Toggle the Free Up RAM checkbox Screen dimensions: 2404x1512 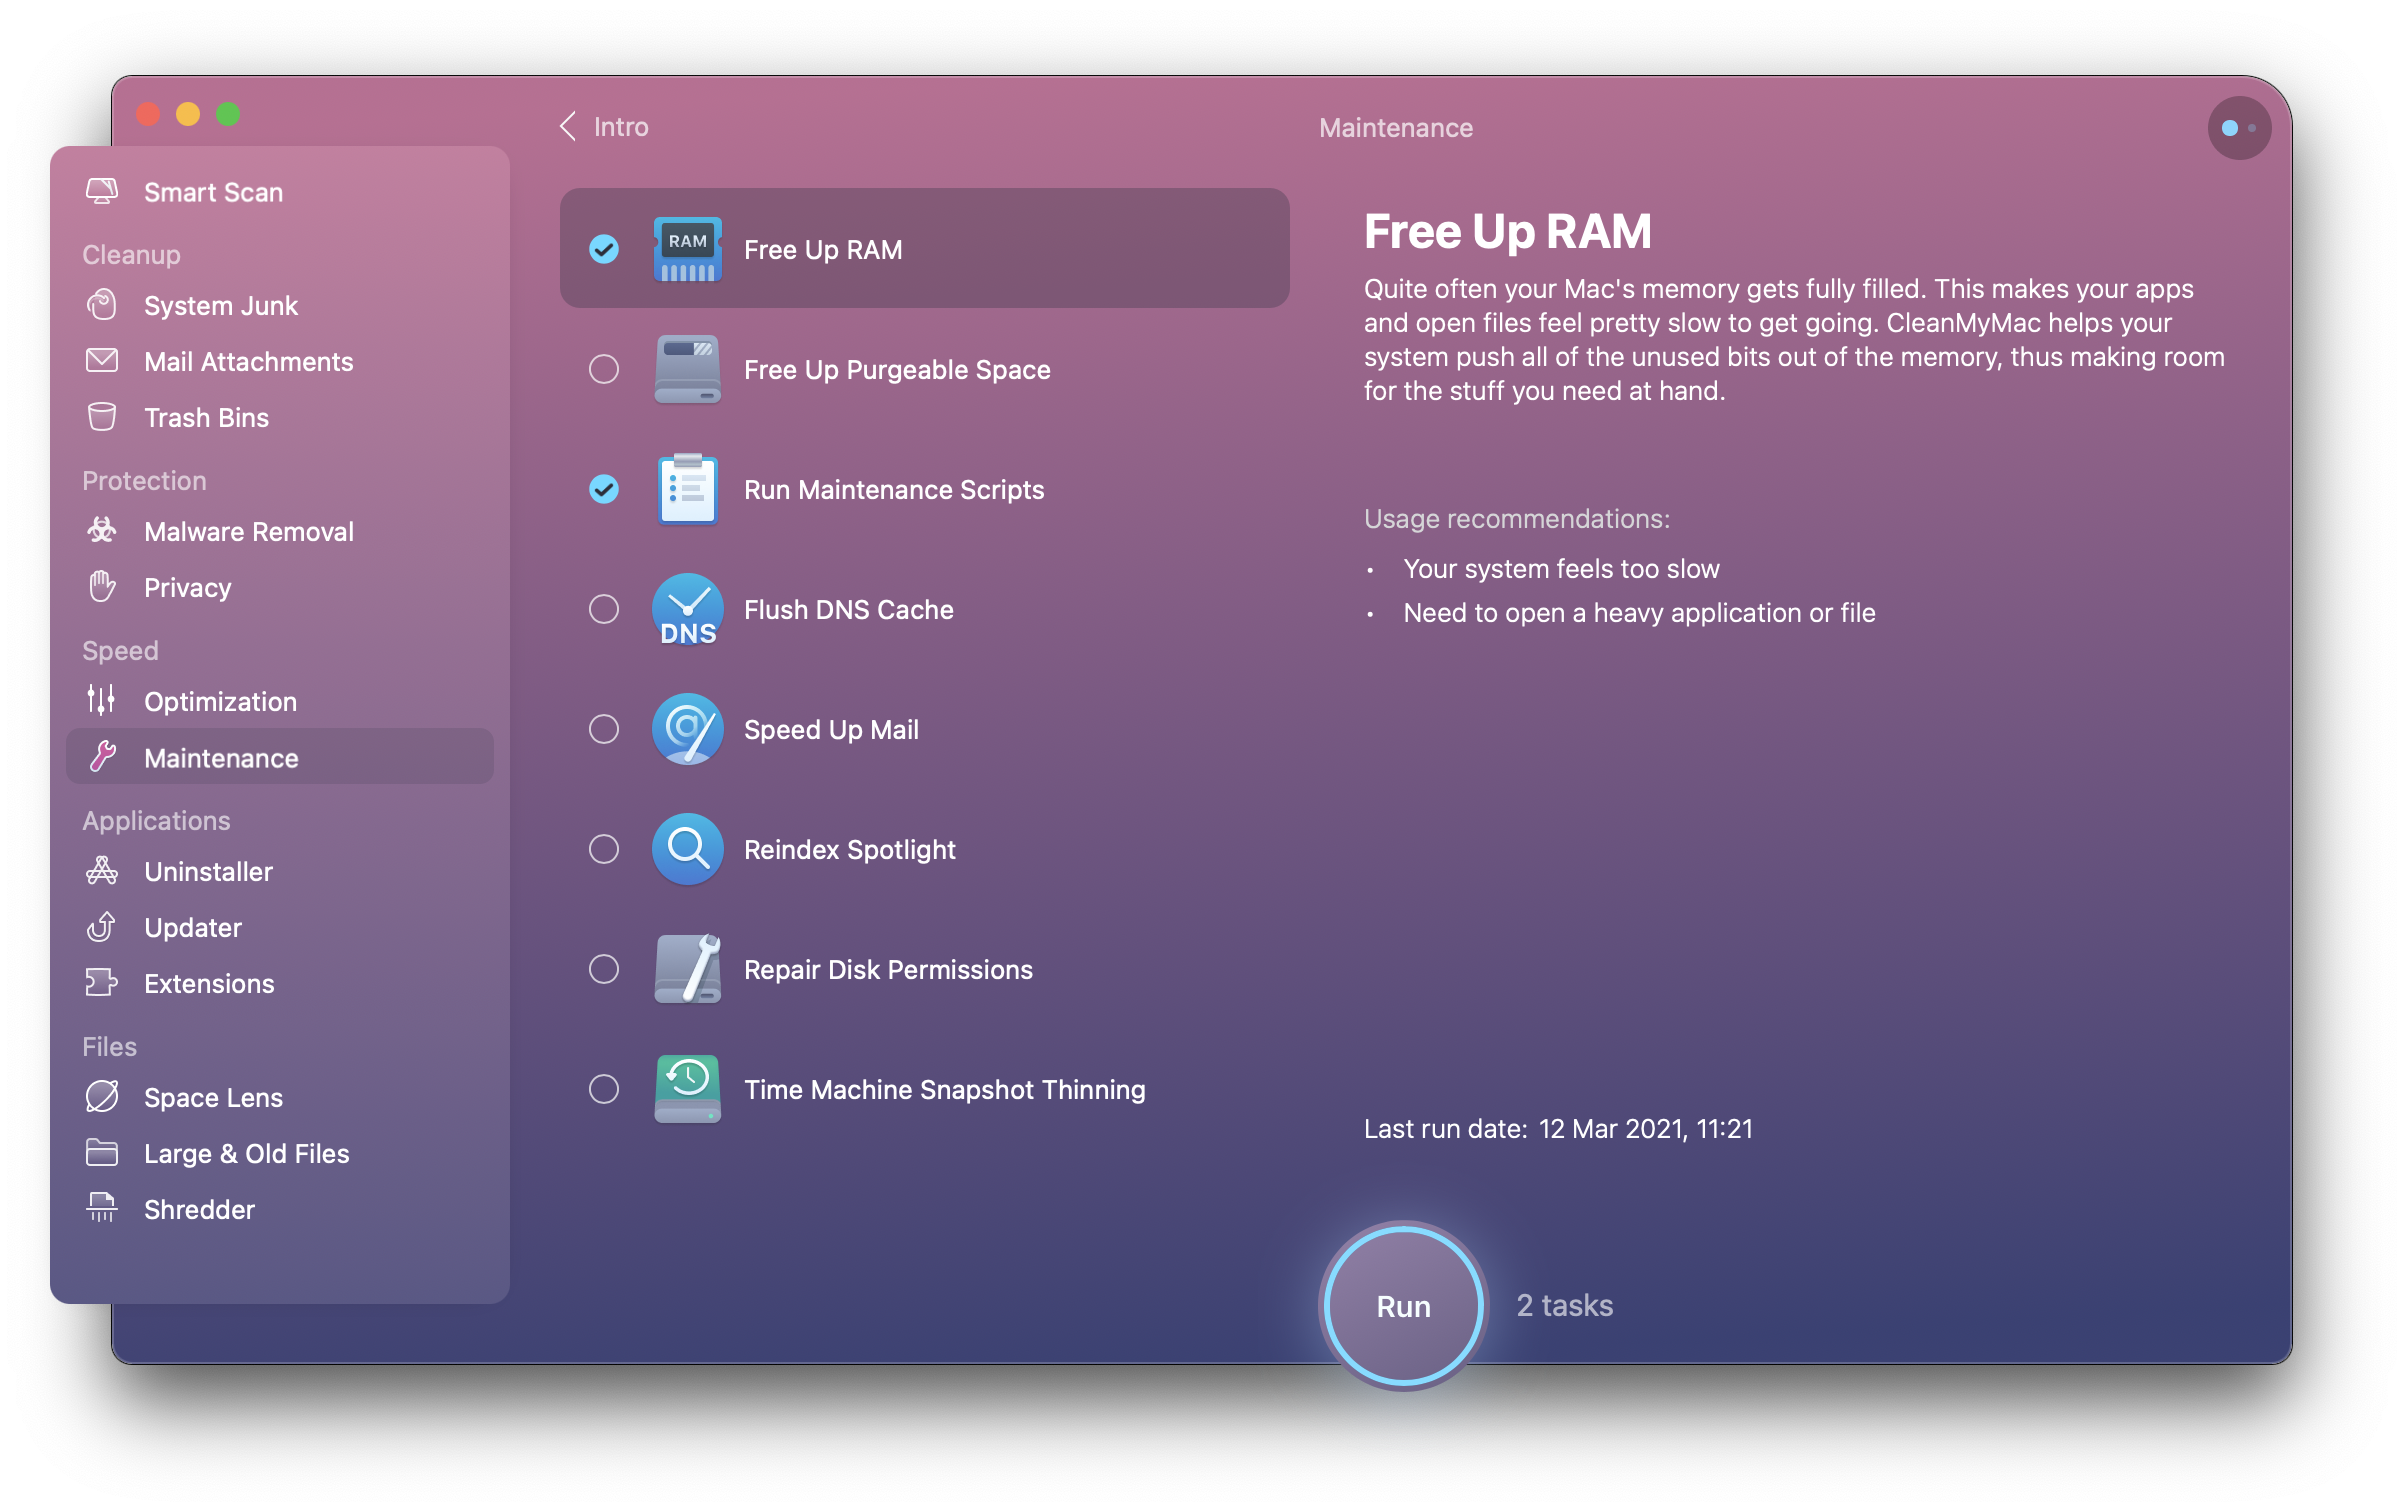pyautogui.click(x=603, y=249)
